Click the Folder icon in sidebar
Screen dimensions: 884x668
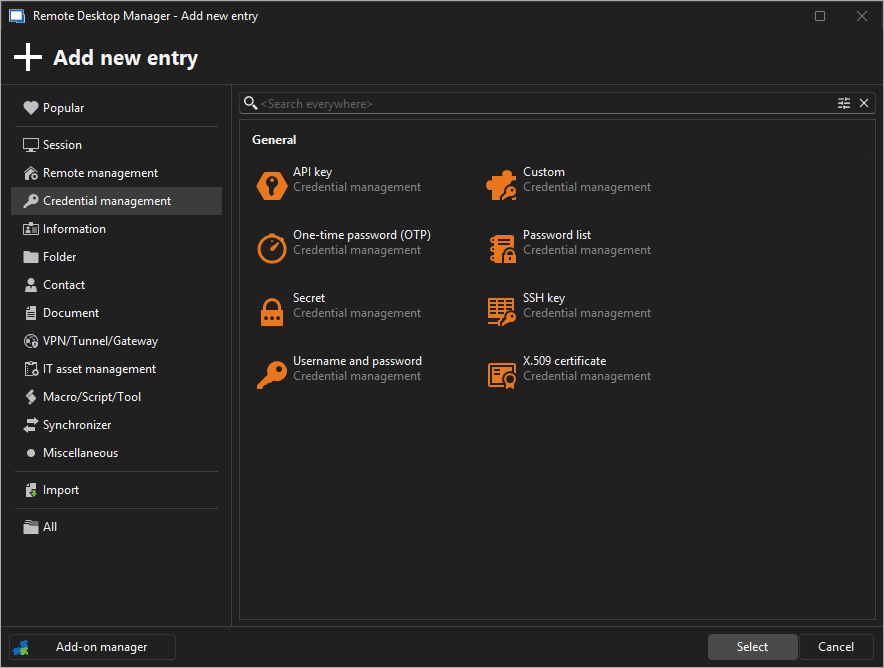(30, 257)
